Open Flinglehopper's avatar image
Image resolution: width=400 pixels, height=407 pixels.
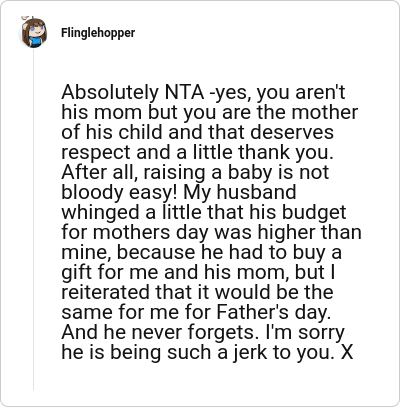tap(33, 33)
